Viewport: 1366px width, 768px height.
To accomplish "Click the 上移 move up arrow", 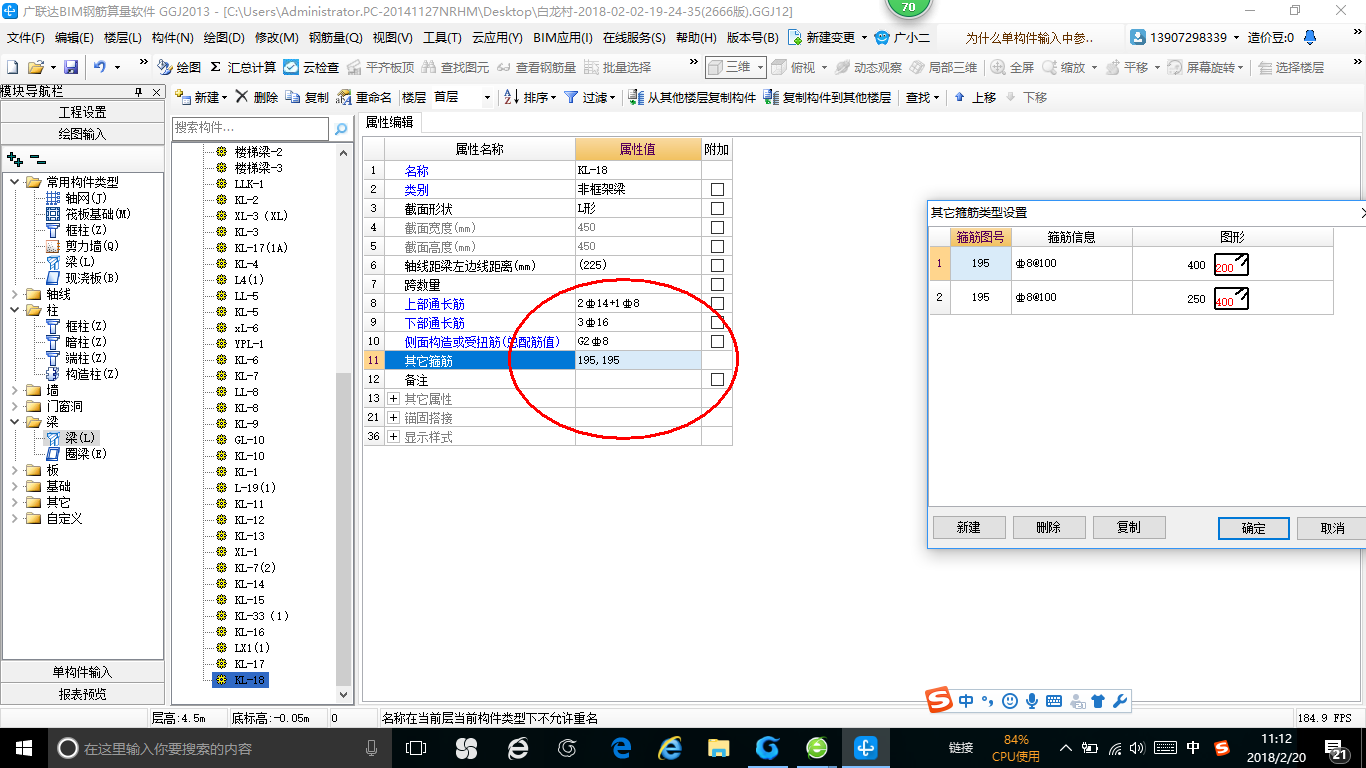I will tap(959, 97).
